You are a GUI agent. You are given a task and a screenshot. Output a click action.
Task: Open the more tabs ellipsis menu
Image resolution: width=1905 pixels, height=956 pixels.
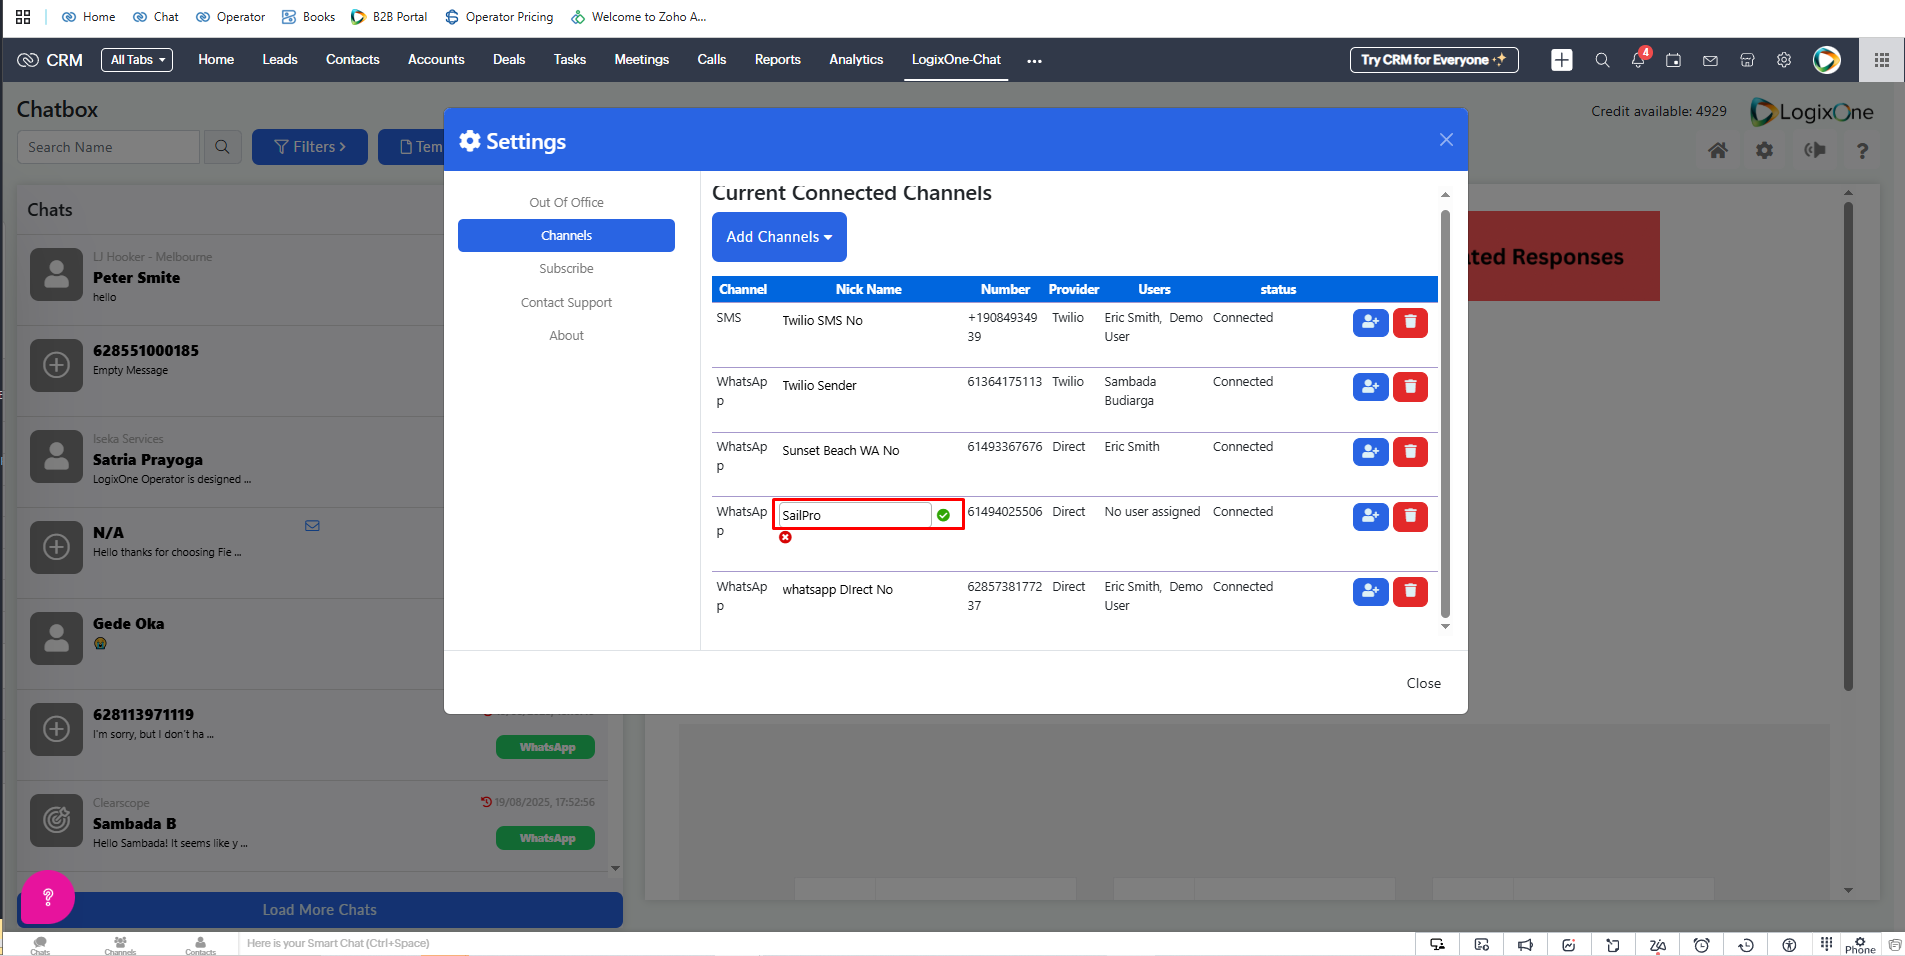[x=1034, y=61]
